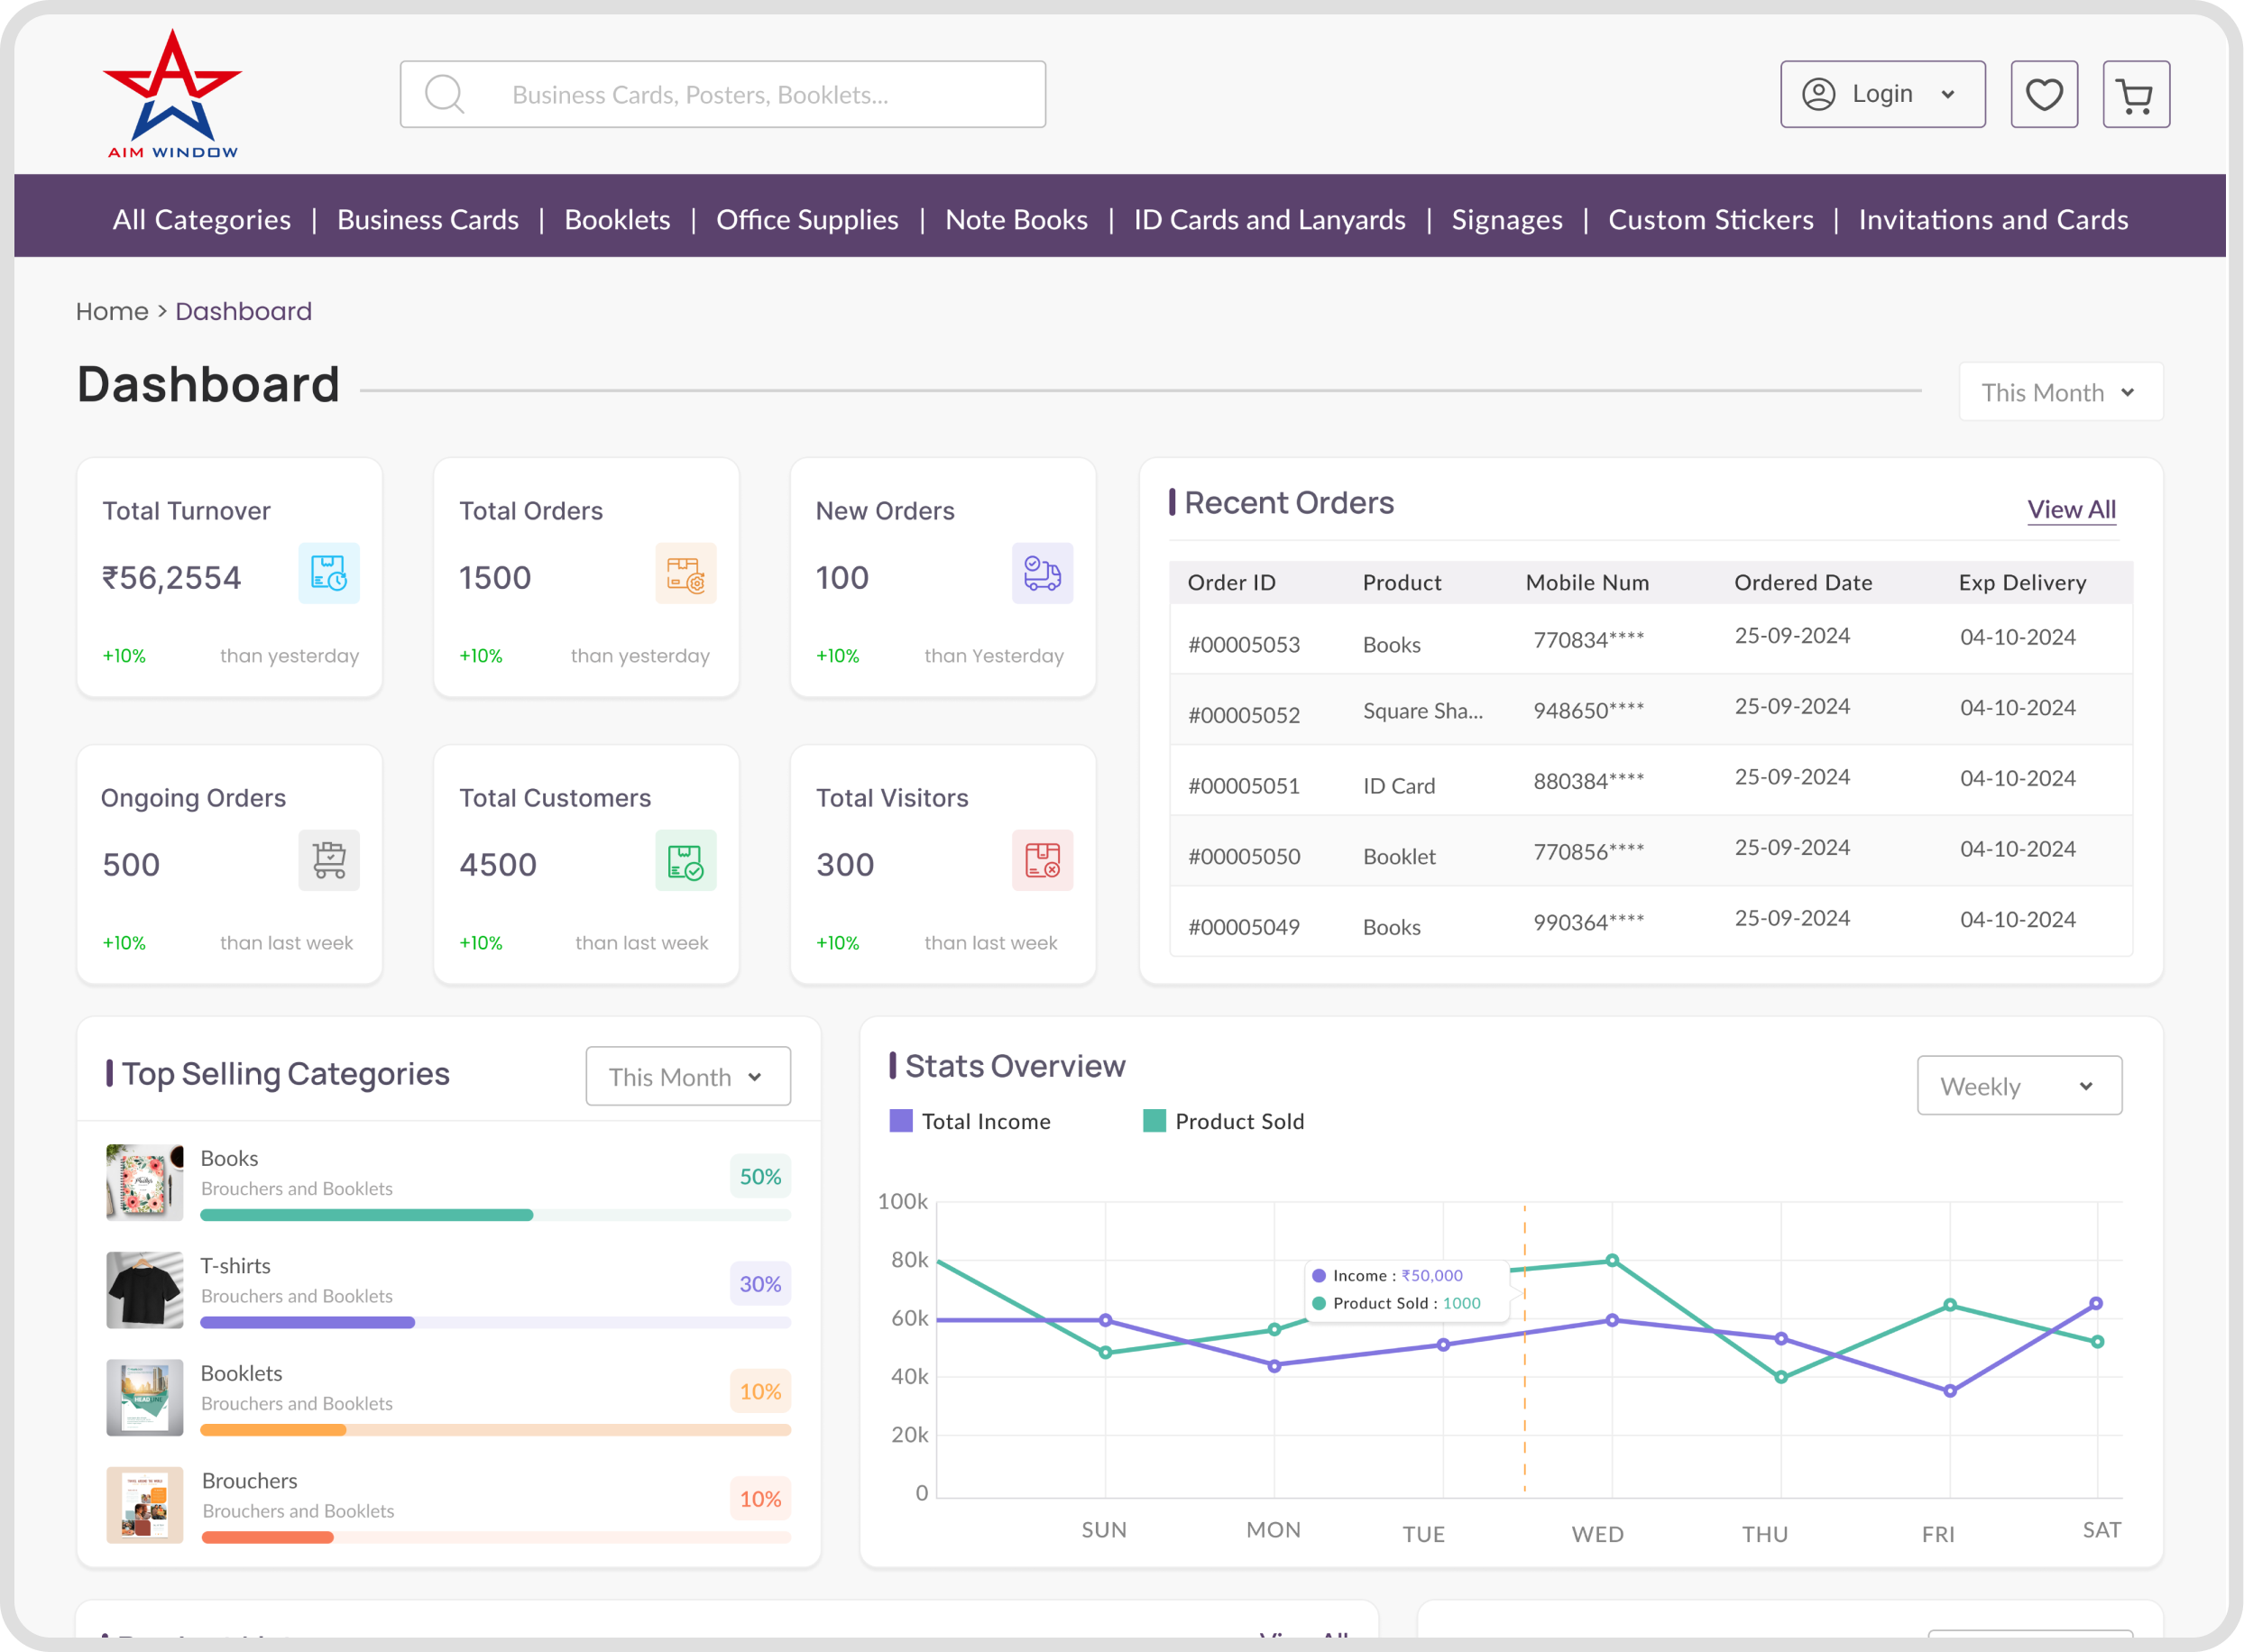This screenshot has width=2244, height=1652.
Task: Click the Ongoing Orders cart icon
Action: (328, 860)
